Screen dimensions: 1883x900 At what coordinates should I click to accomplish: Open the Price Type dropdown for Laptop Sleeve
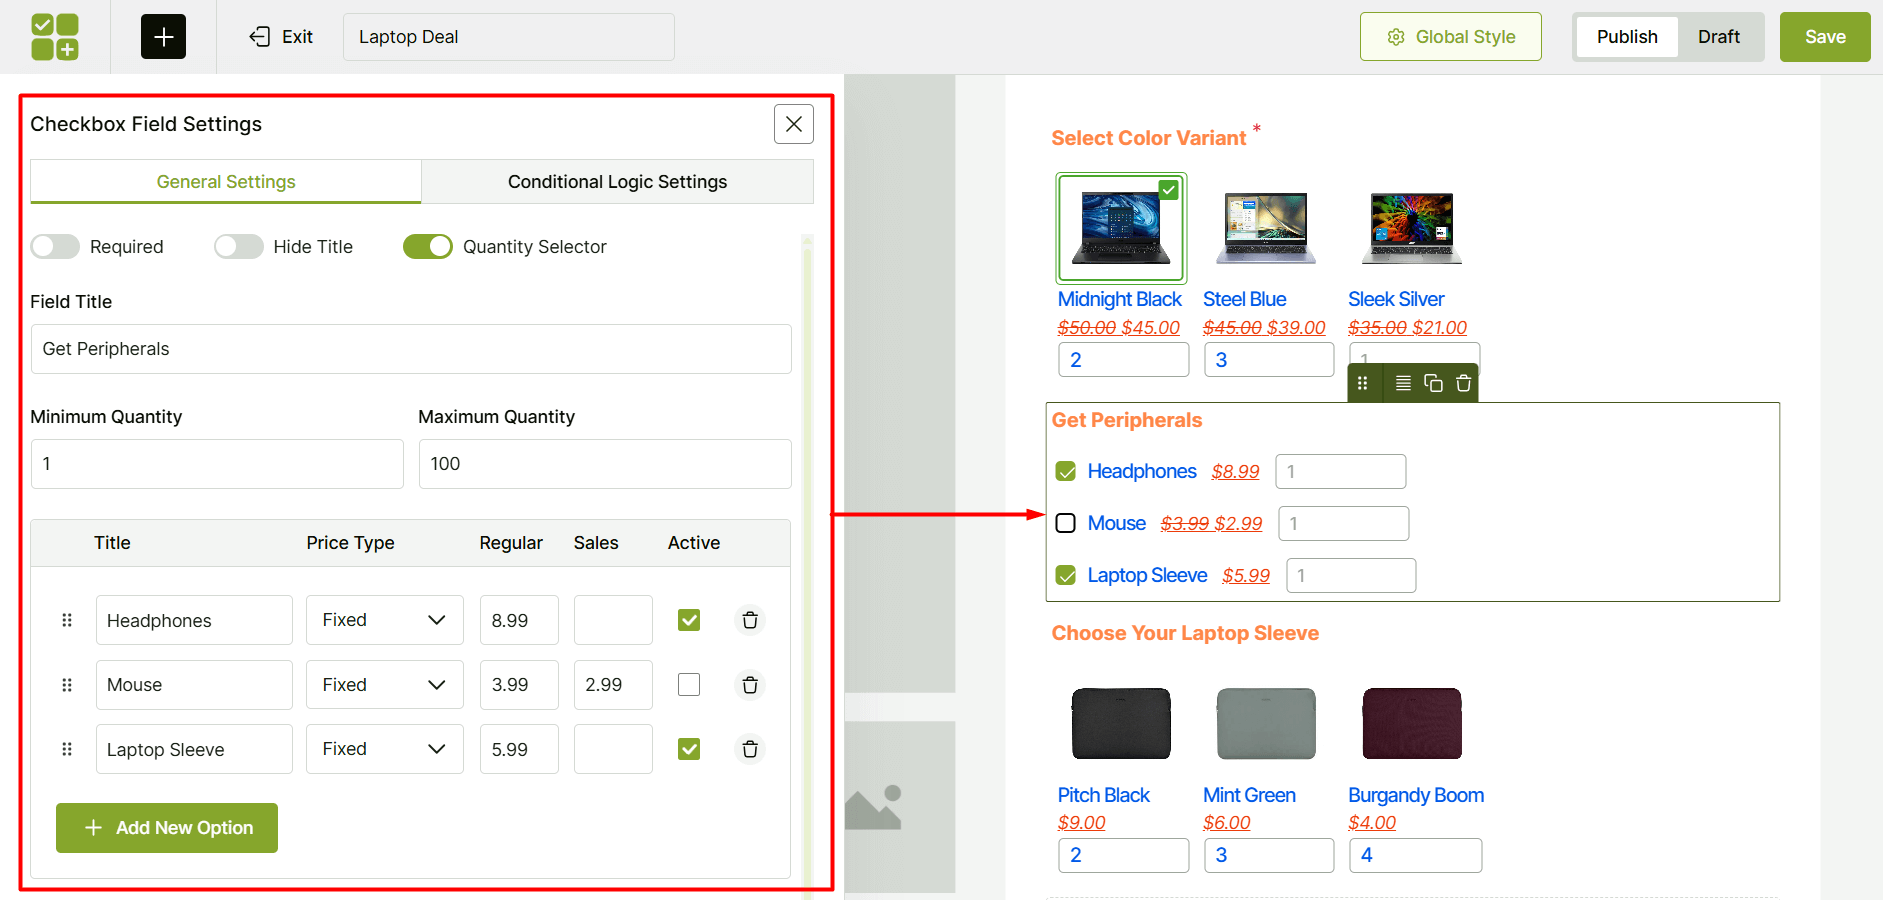click(x=384, y=749)
